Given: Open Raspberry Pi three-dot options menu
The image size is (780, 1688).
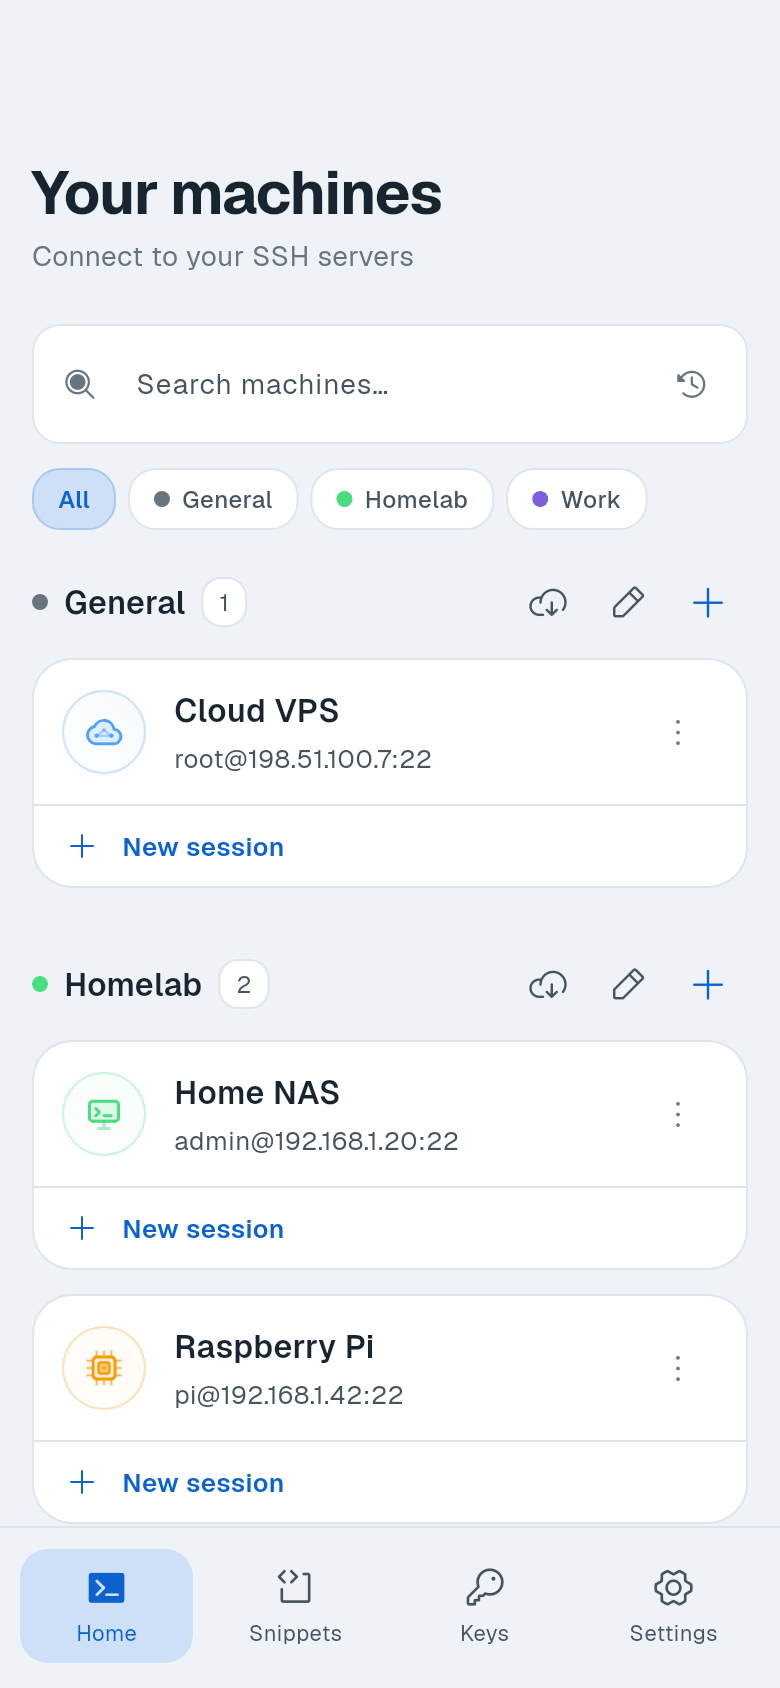Looking at the screenshot, I should tap(678, 1369).
